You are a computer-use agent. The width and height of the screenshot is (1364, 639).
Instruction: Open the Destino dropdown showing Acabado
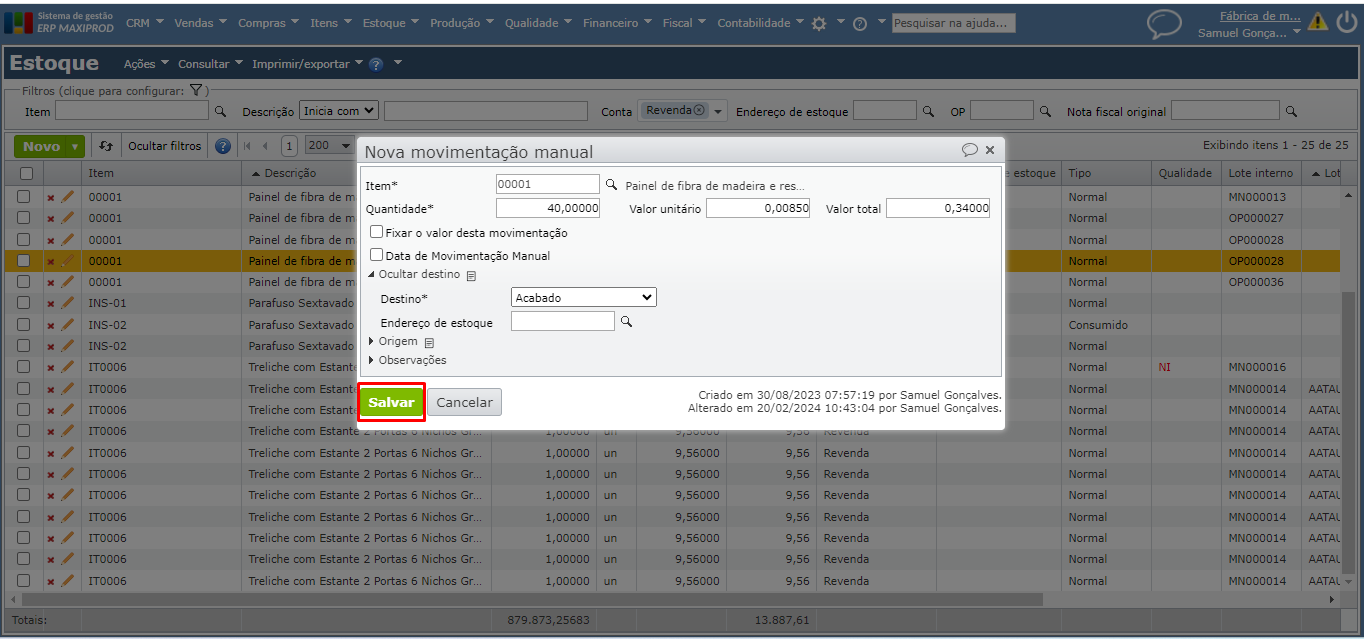(x=584, y=298)
